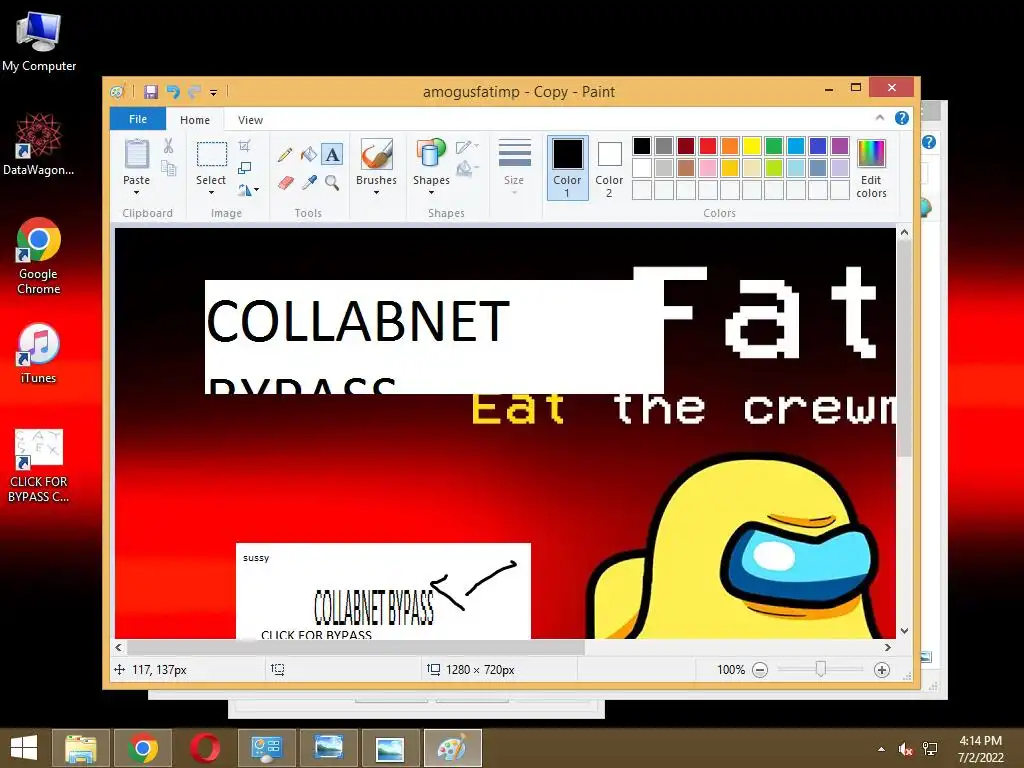Pick the pink color swatch
The height and width of the screenshot is (768, 1024).
(707, 168)
